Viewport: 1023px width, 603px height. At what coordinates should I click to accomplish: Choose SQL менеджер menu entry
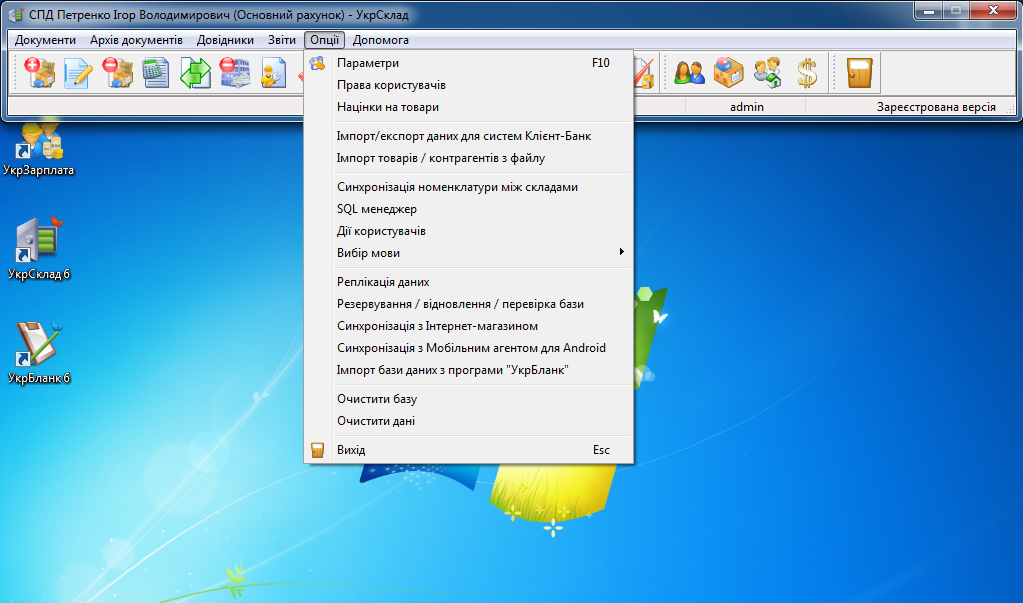377,209
